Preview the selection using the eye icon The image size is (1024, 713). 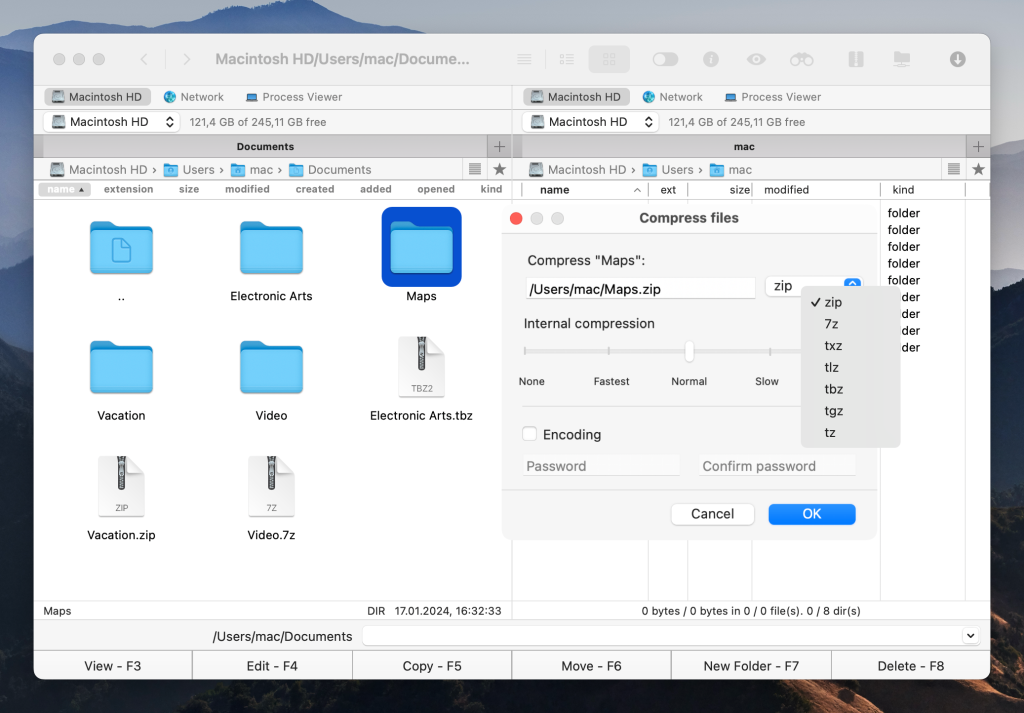755,59
